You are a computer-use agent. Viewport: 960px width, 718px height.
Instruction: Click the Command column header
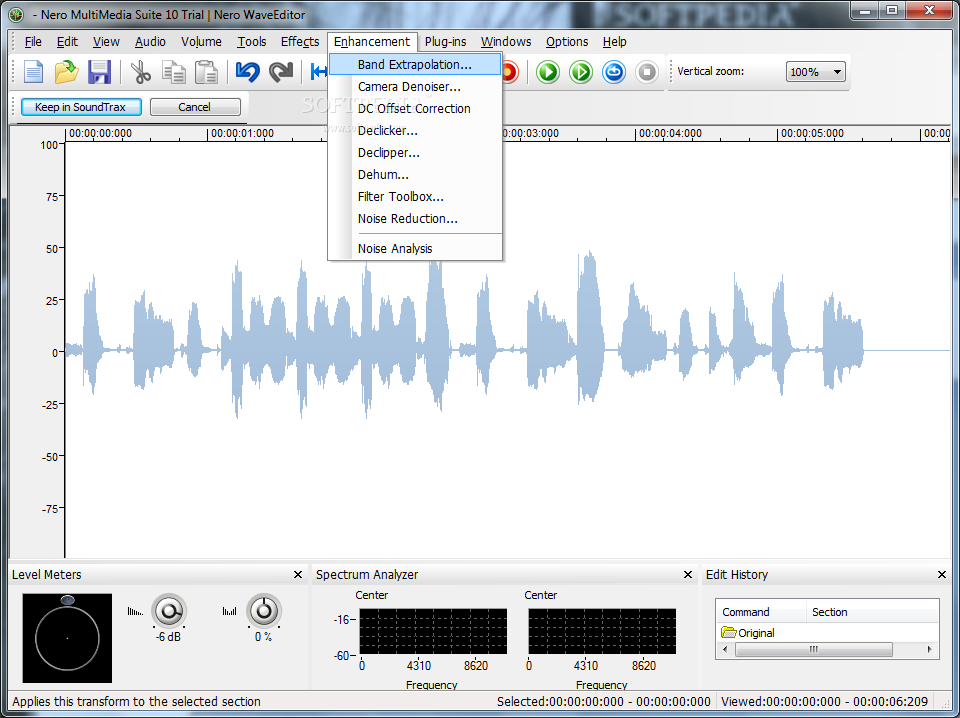(x=761, y=612)
